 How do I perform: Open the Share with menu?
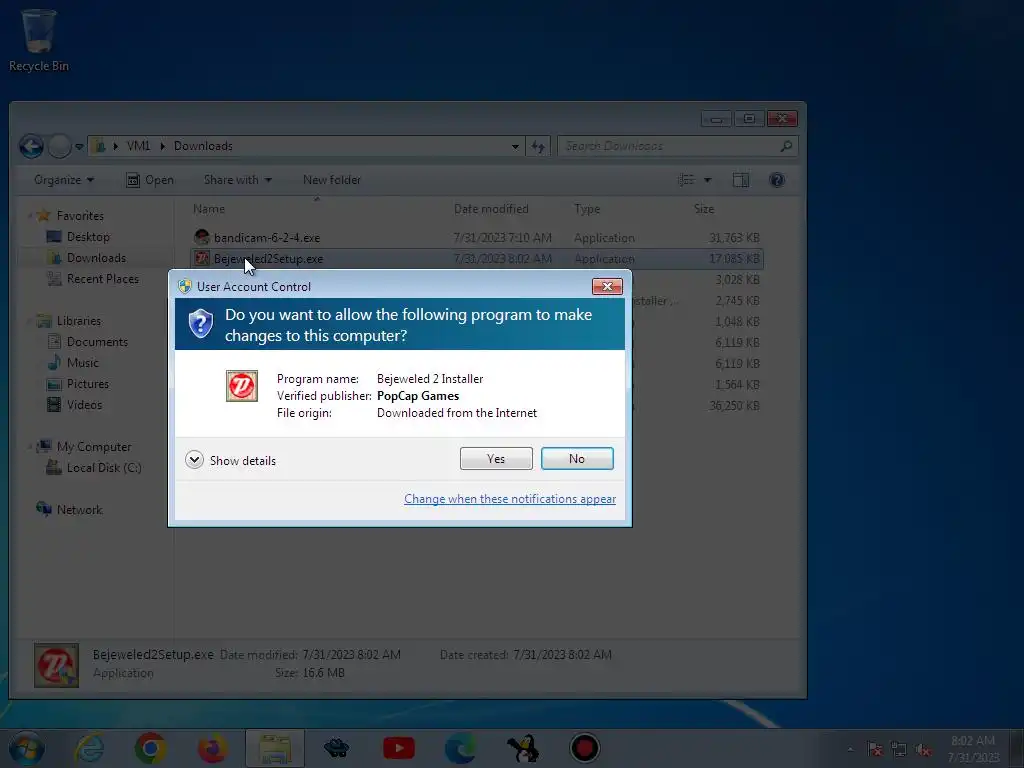tap(238, 180)
